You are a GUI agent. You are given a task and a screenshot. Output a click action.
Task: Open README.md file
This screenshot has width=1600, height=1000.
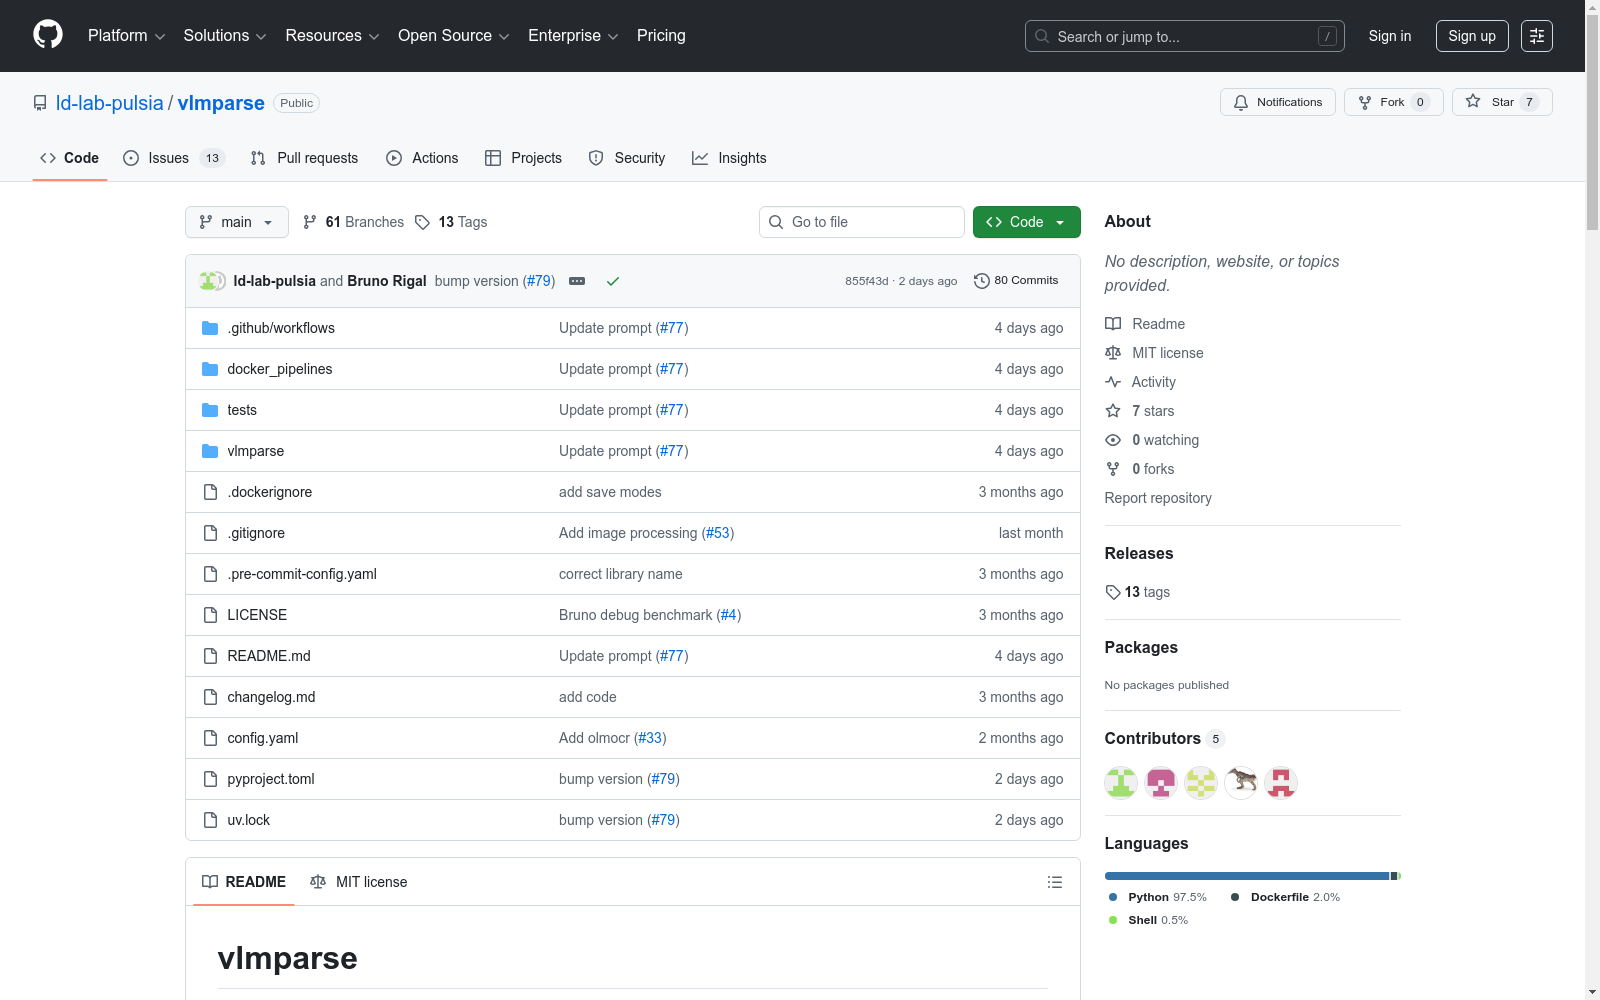pos(269,656)
